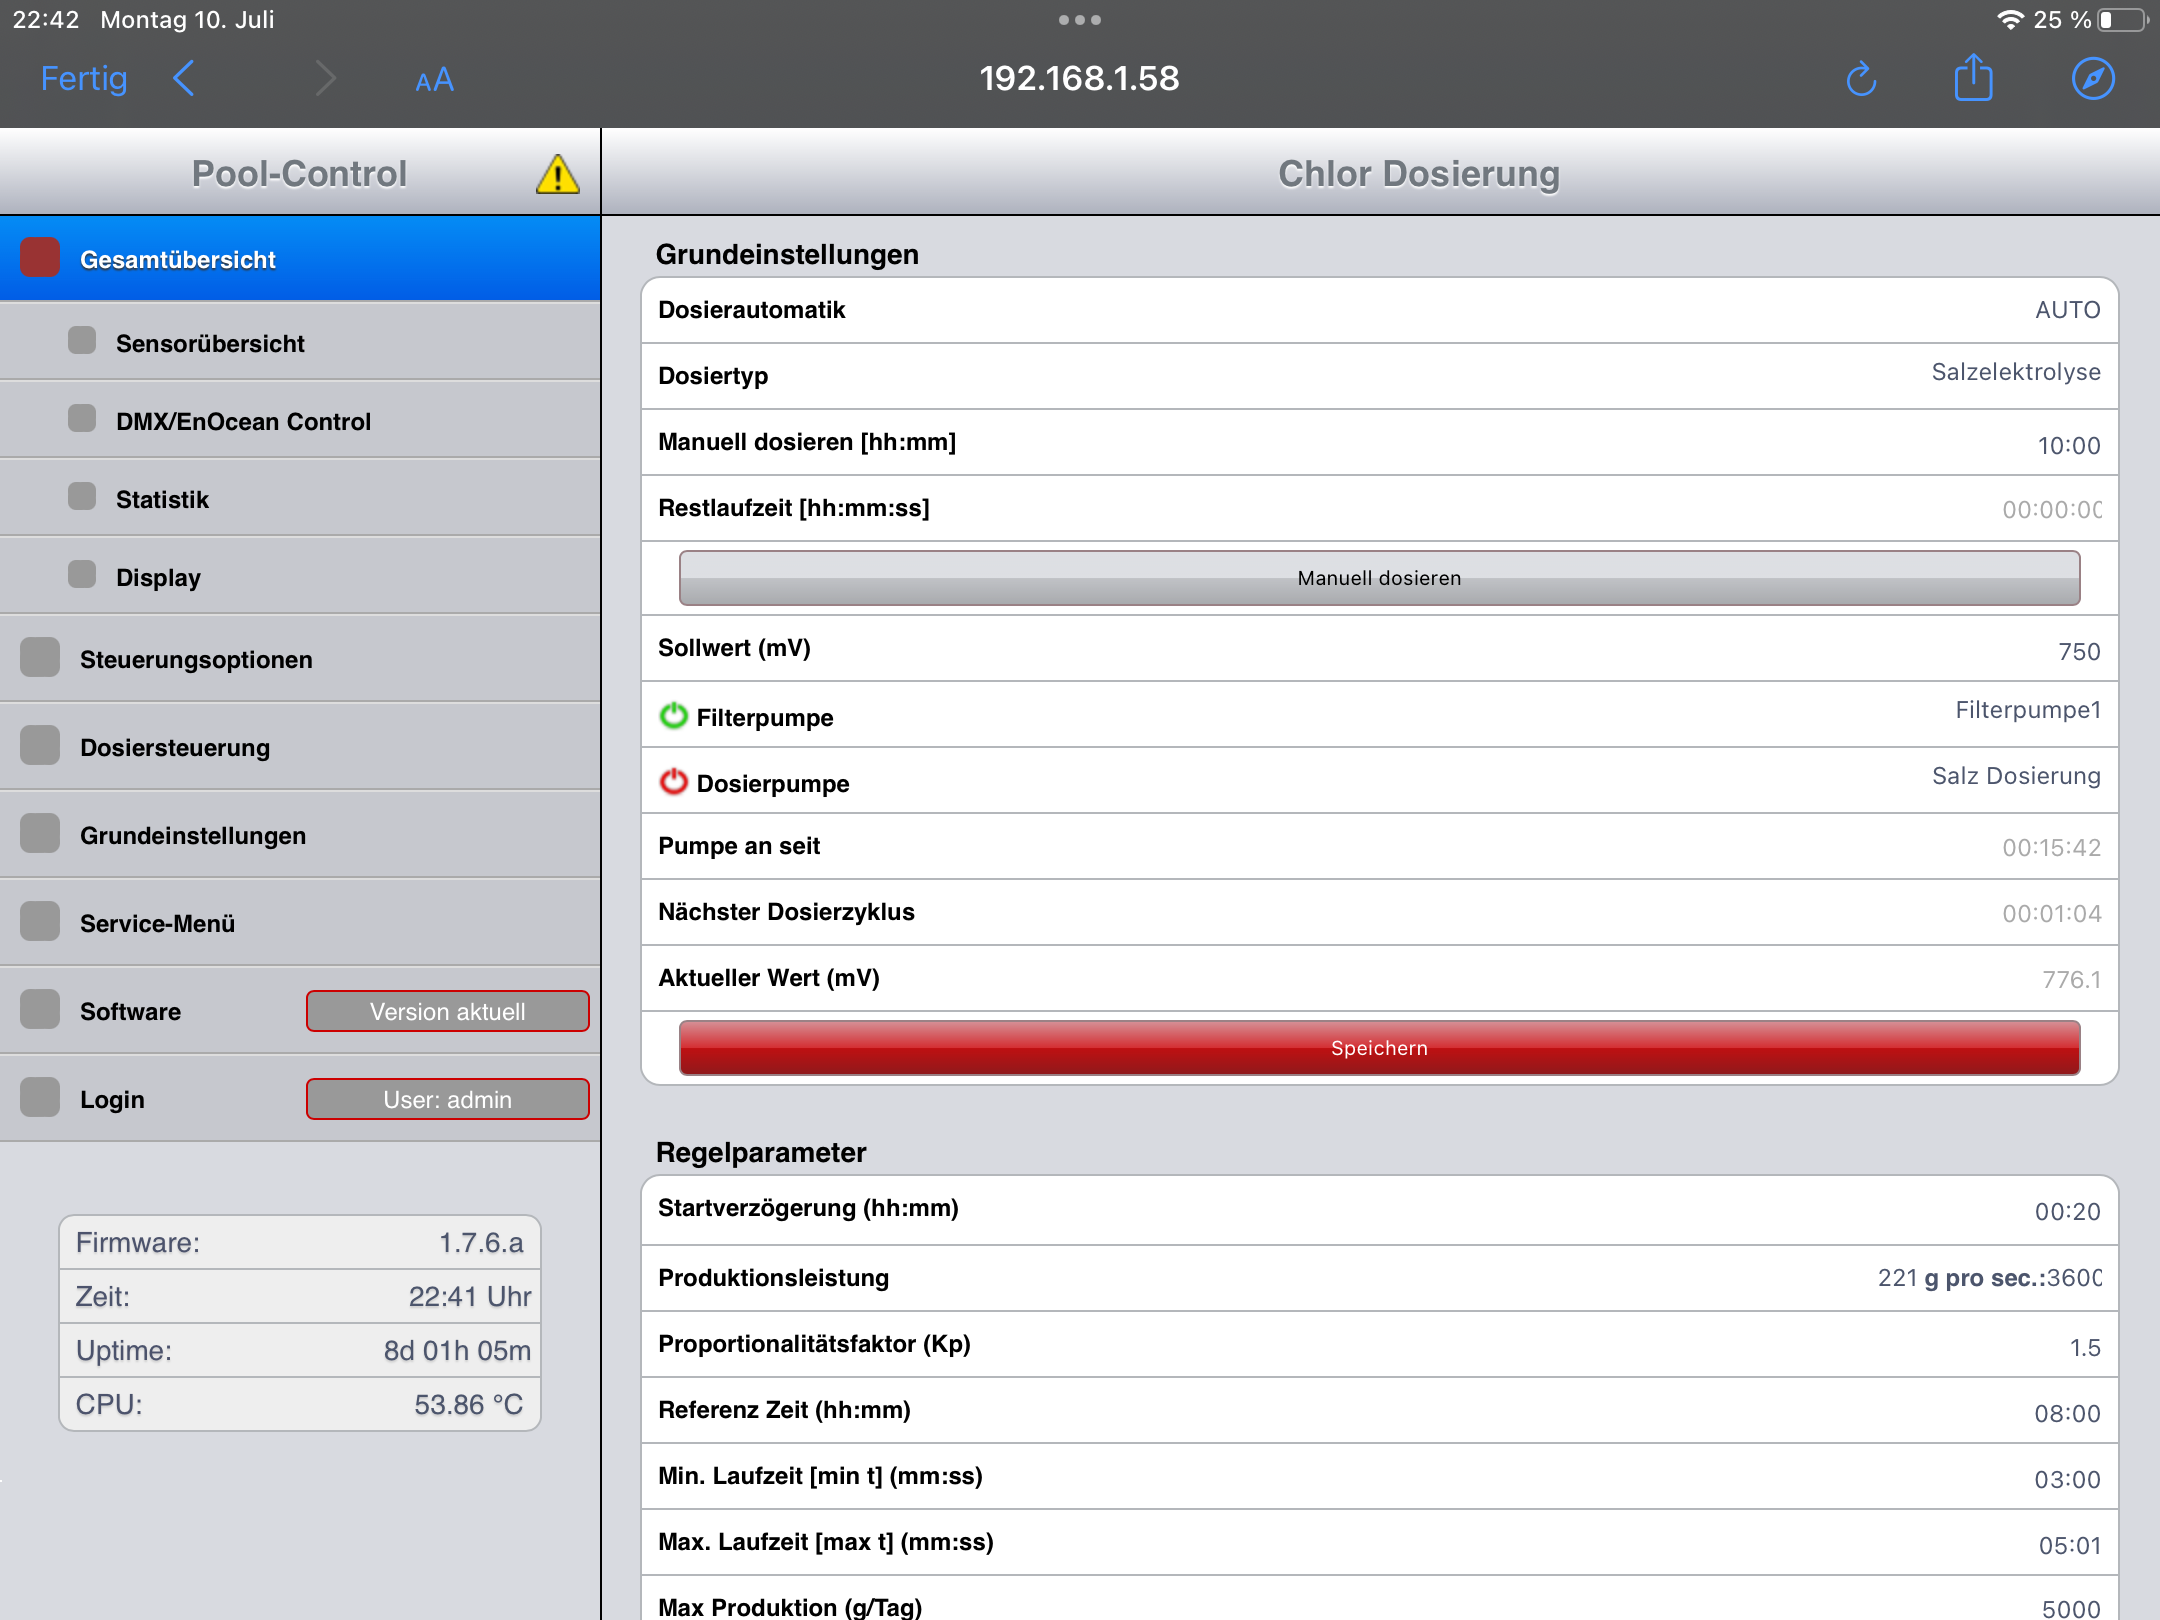Toggle the red Dosierpumpe power icon
The height and width of the screenshot is (1620, 2160).
pos(674,782)
